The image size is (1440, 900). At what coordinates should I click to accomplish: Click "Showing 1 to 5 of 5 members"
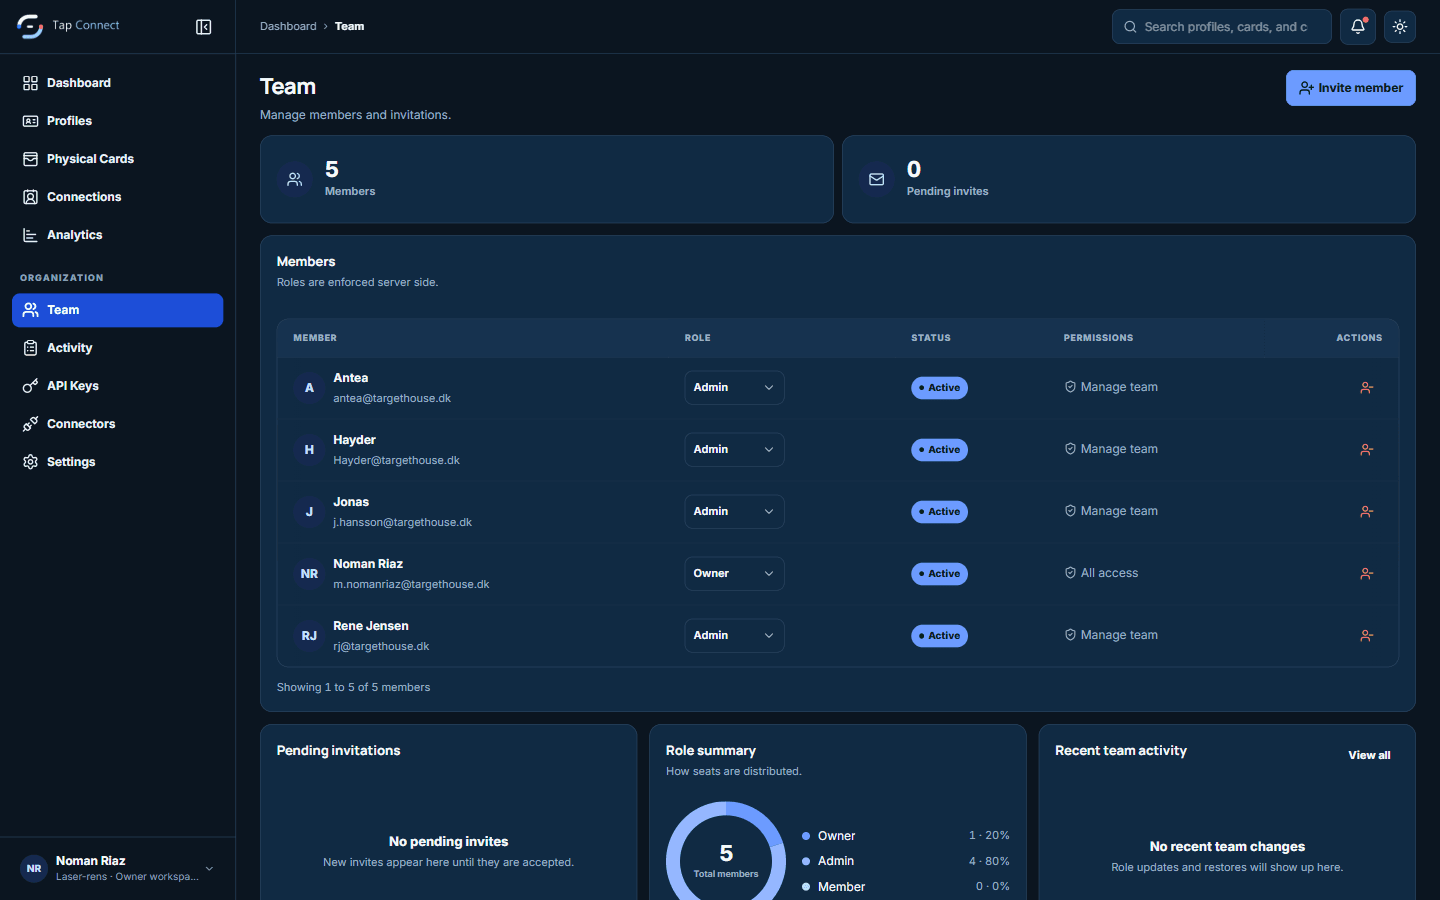(353, 687)
